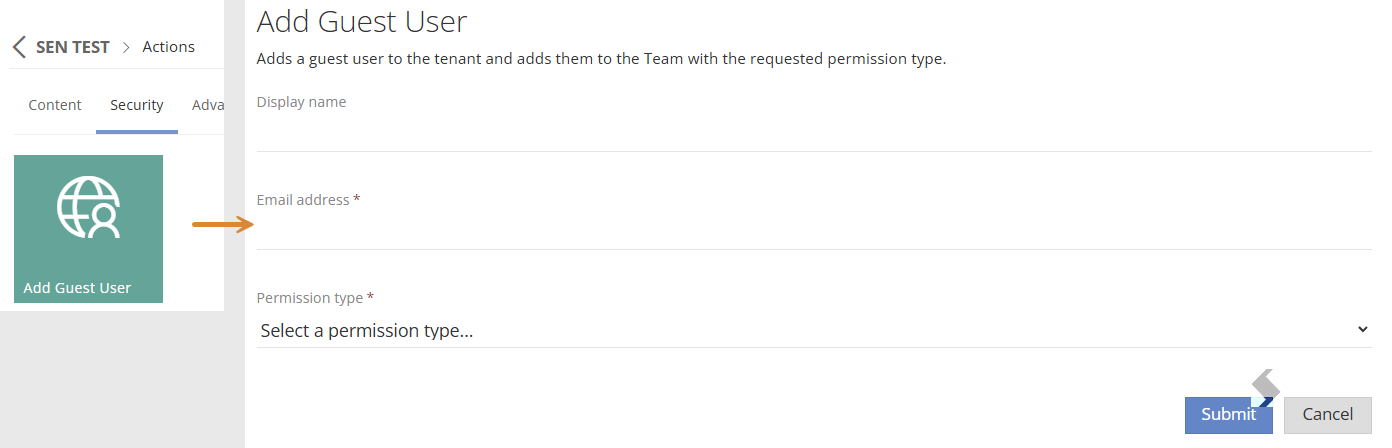Click the breadcrumb separator chevron before Actions
1392x448 pixels.
click(x=126, y=47)
